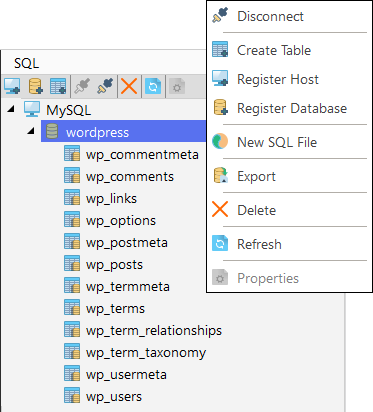This screenshot has height=412, width=373.
Task: Click Create Table toolbar icon
Action: click(x=58, y=86)
